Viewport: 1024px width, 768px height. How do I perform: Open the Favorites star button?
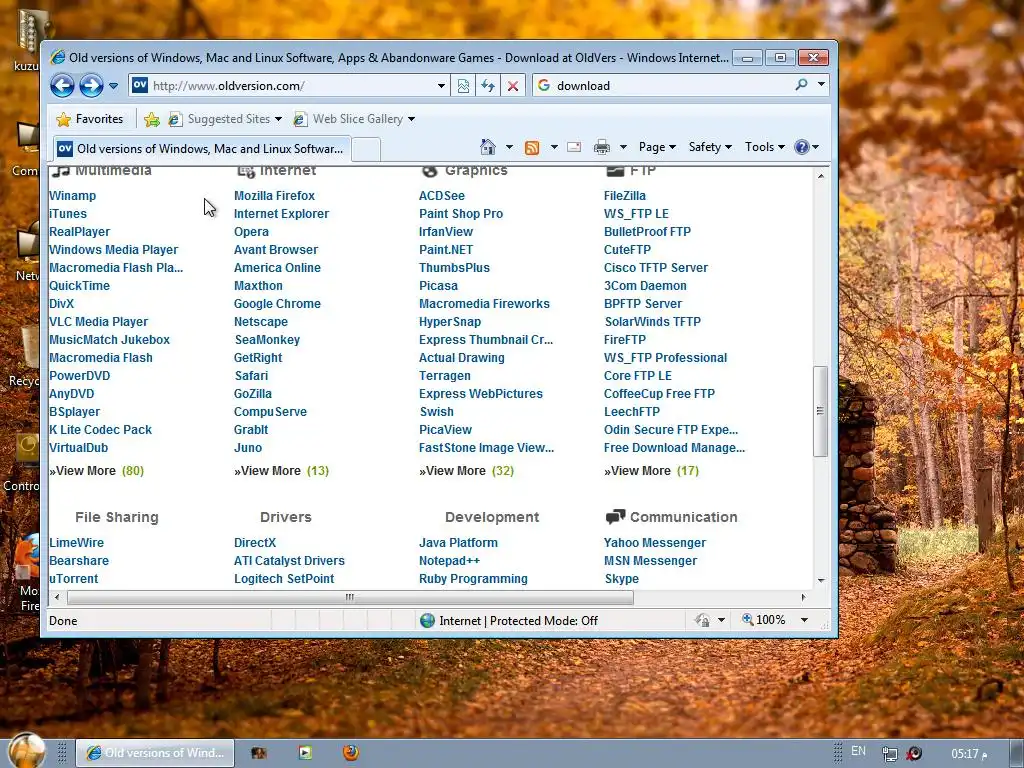click(90, 119)
